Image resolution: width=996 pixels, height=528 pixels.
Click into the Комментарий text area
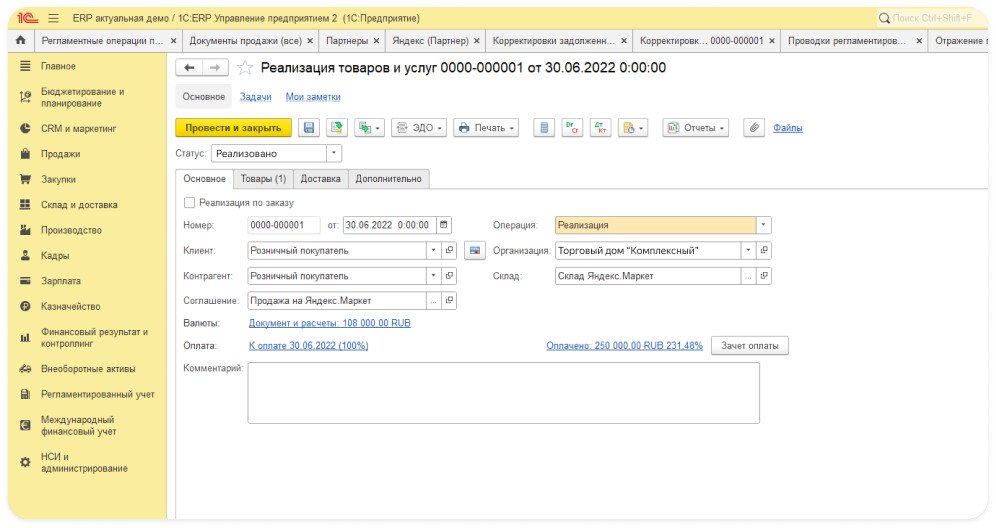click(x=503, y=392)
